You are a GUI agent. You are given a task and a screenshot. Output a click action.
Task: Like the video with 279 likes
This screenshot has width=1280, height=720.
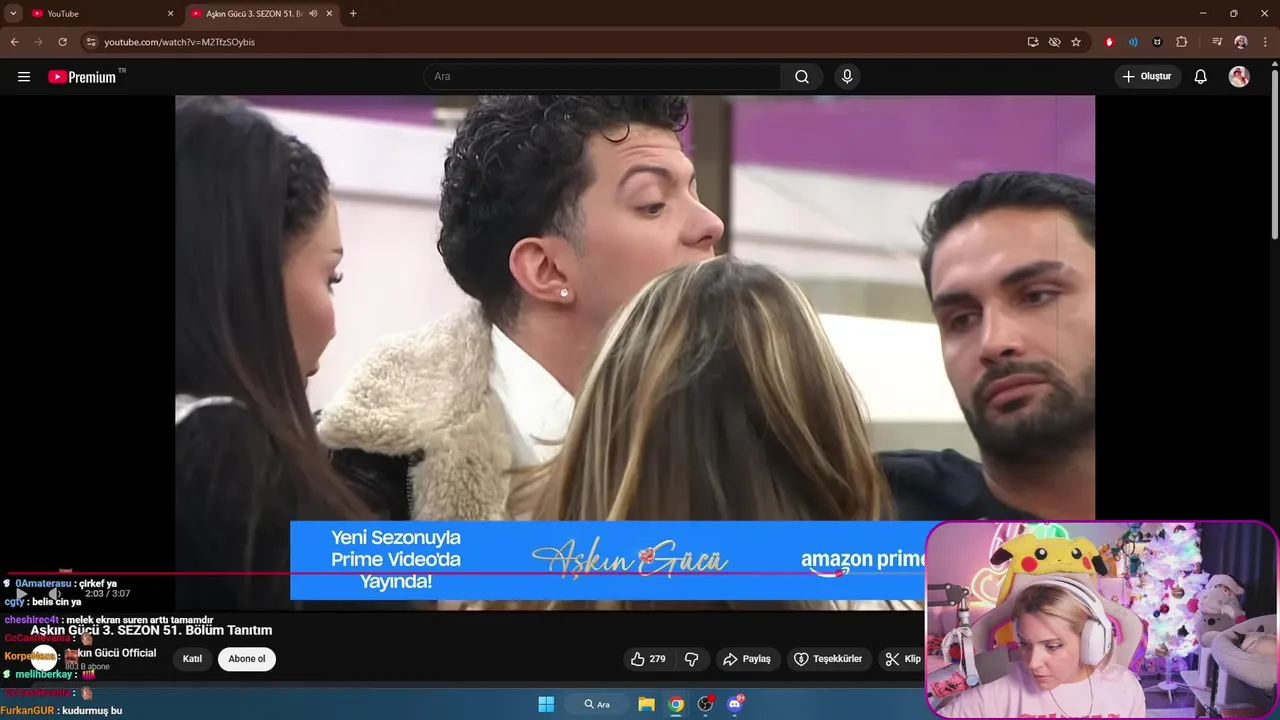point(648,659)
